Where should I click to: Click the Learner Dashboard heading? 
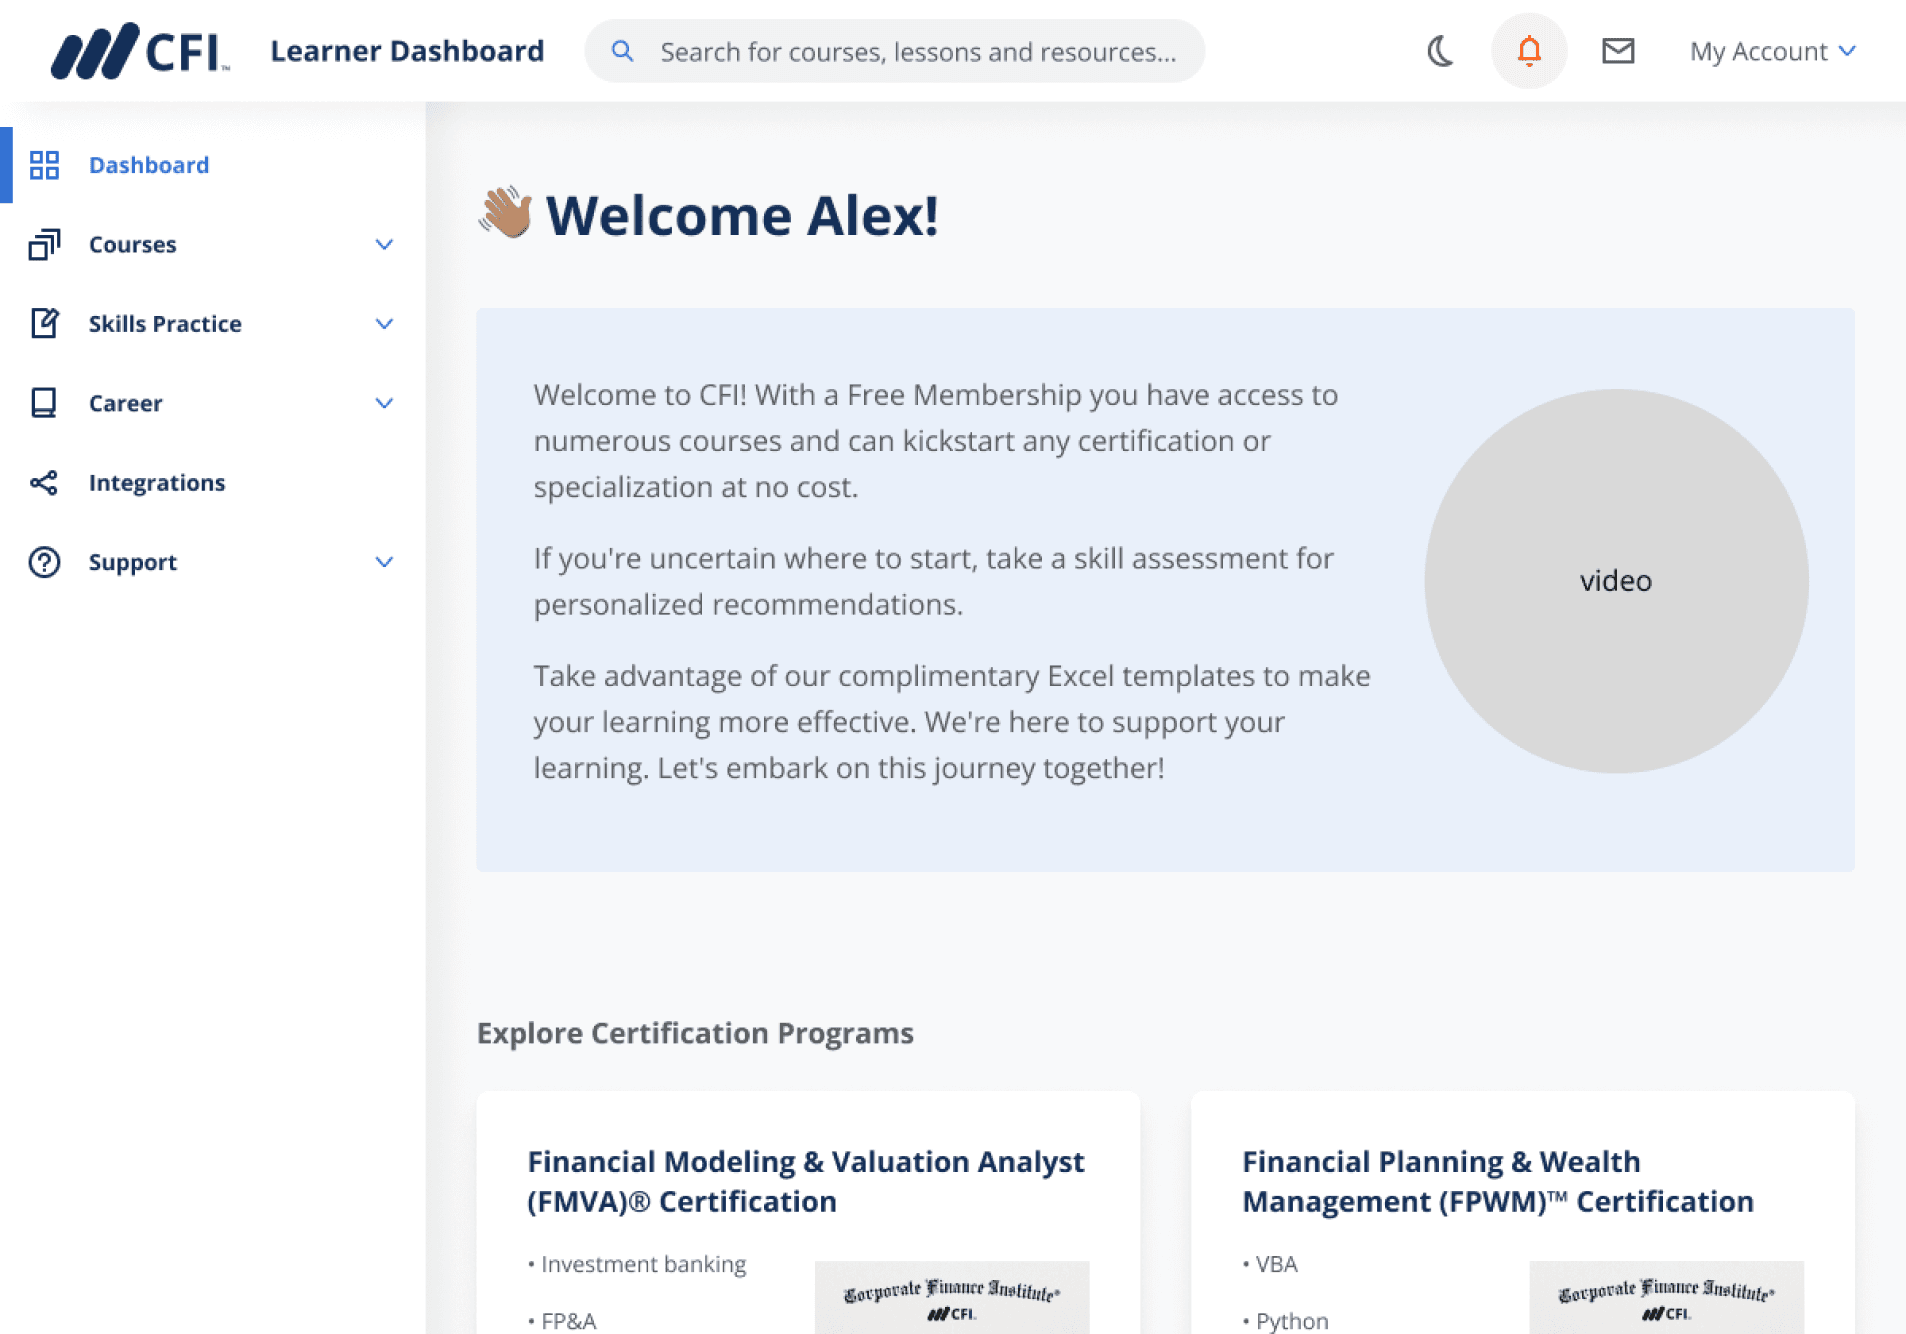[407, 51]
